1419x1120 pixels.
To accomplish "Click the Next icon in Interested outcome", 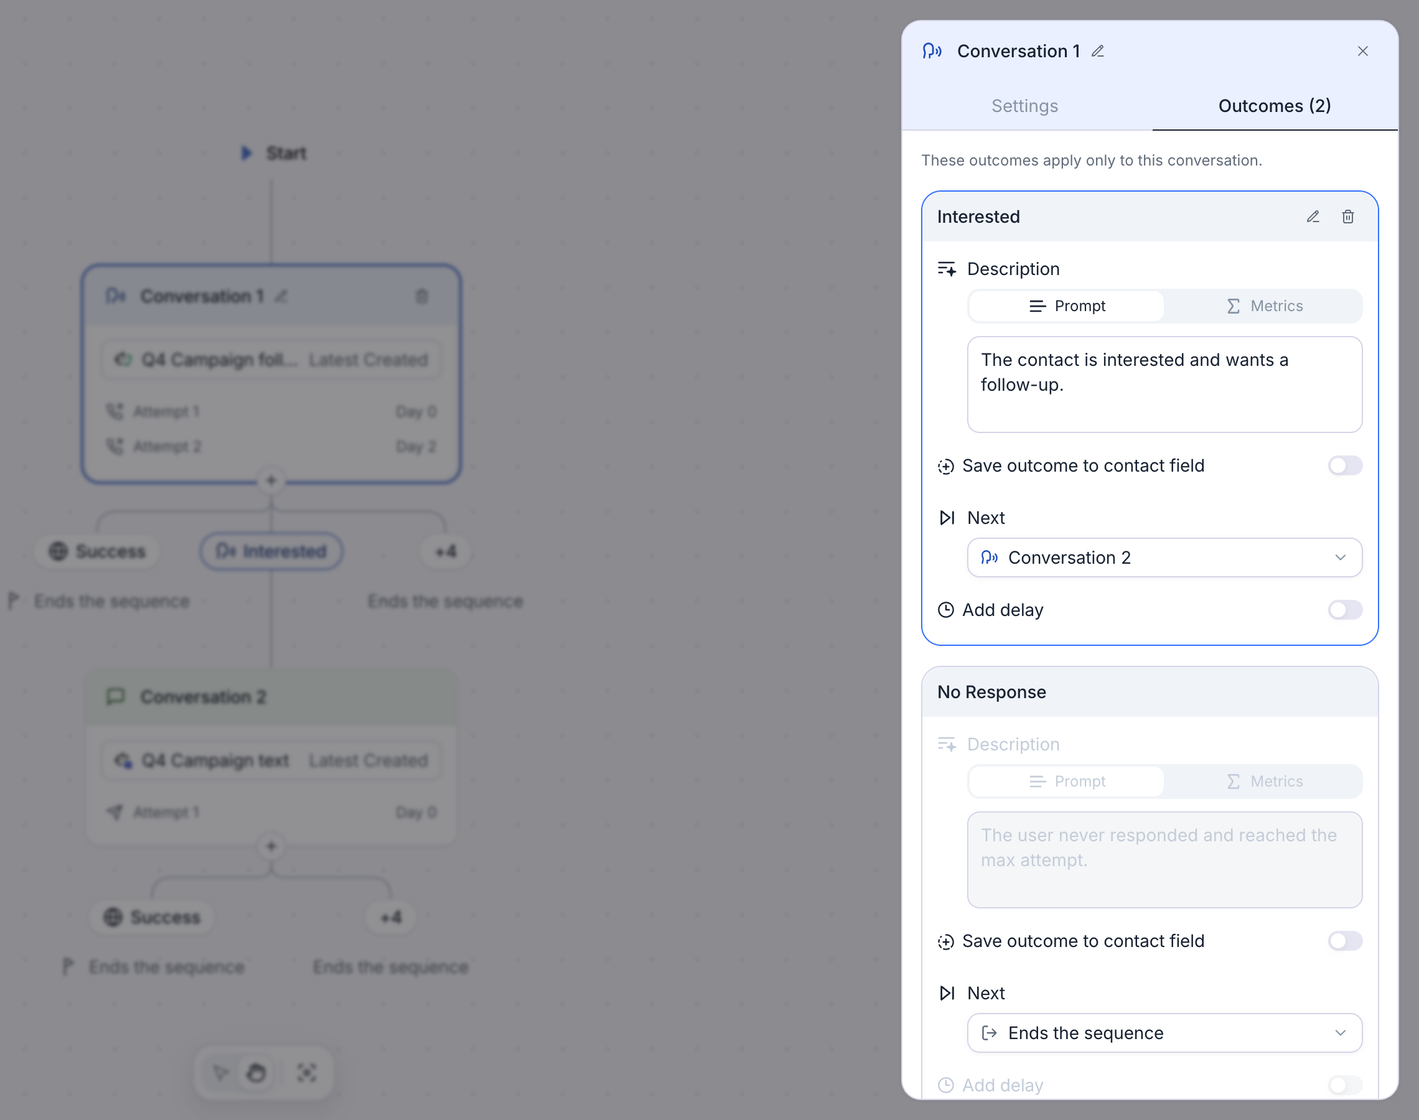I will pos(947,518).
